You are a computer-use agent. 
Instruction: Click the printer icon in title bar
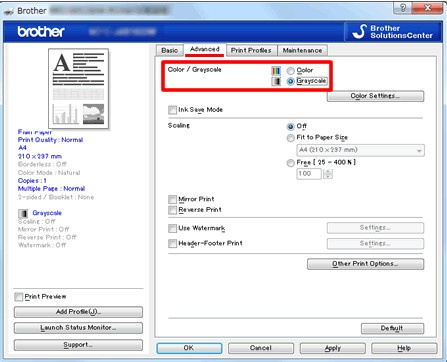coord(9,11)
